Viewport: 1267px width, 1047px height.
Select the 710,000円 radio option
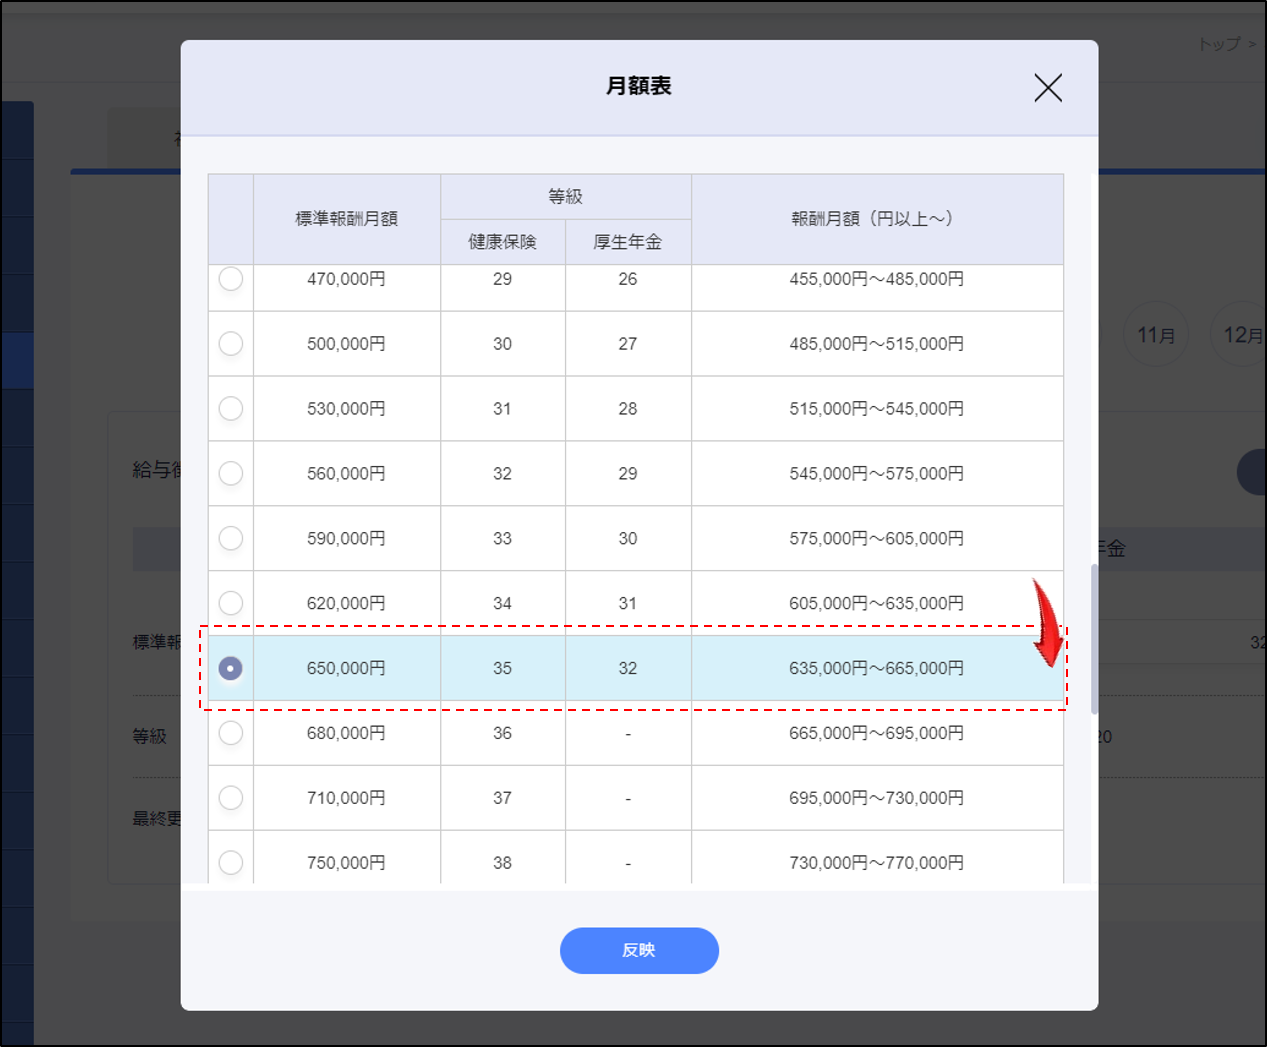[231, 798]
